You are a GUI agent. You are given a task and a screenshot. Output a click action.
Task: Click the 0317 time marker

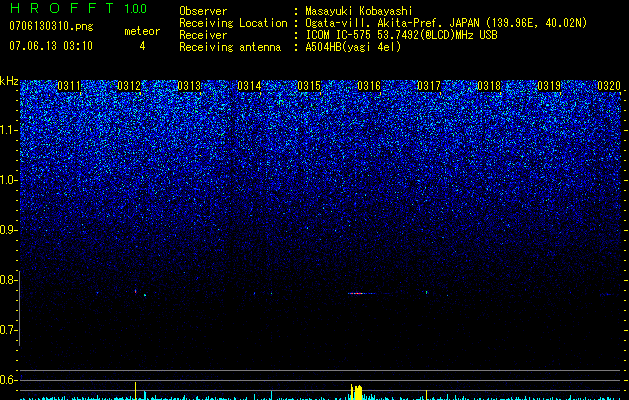(429, 86)
